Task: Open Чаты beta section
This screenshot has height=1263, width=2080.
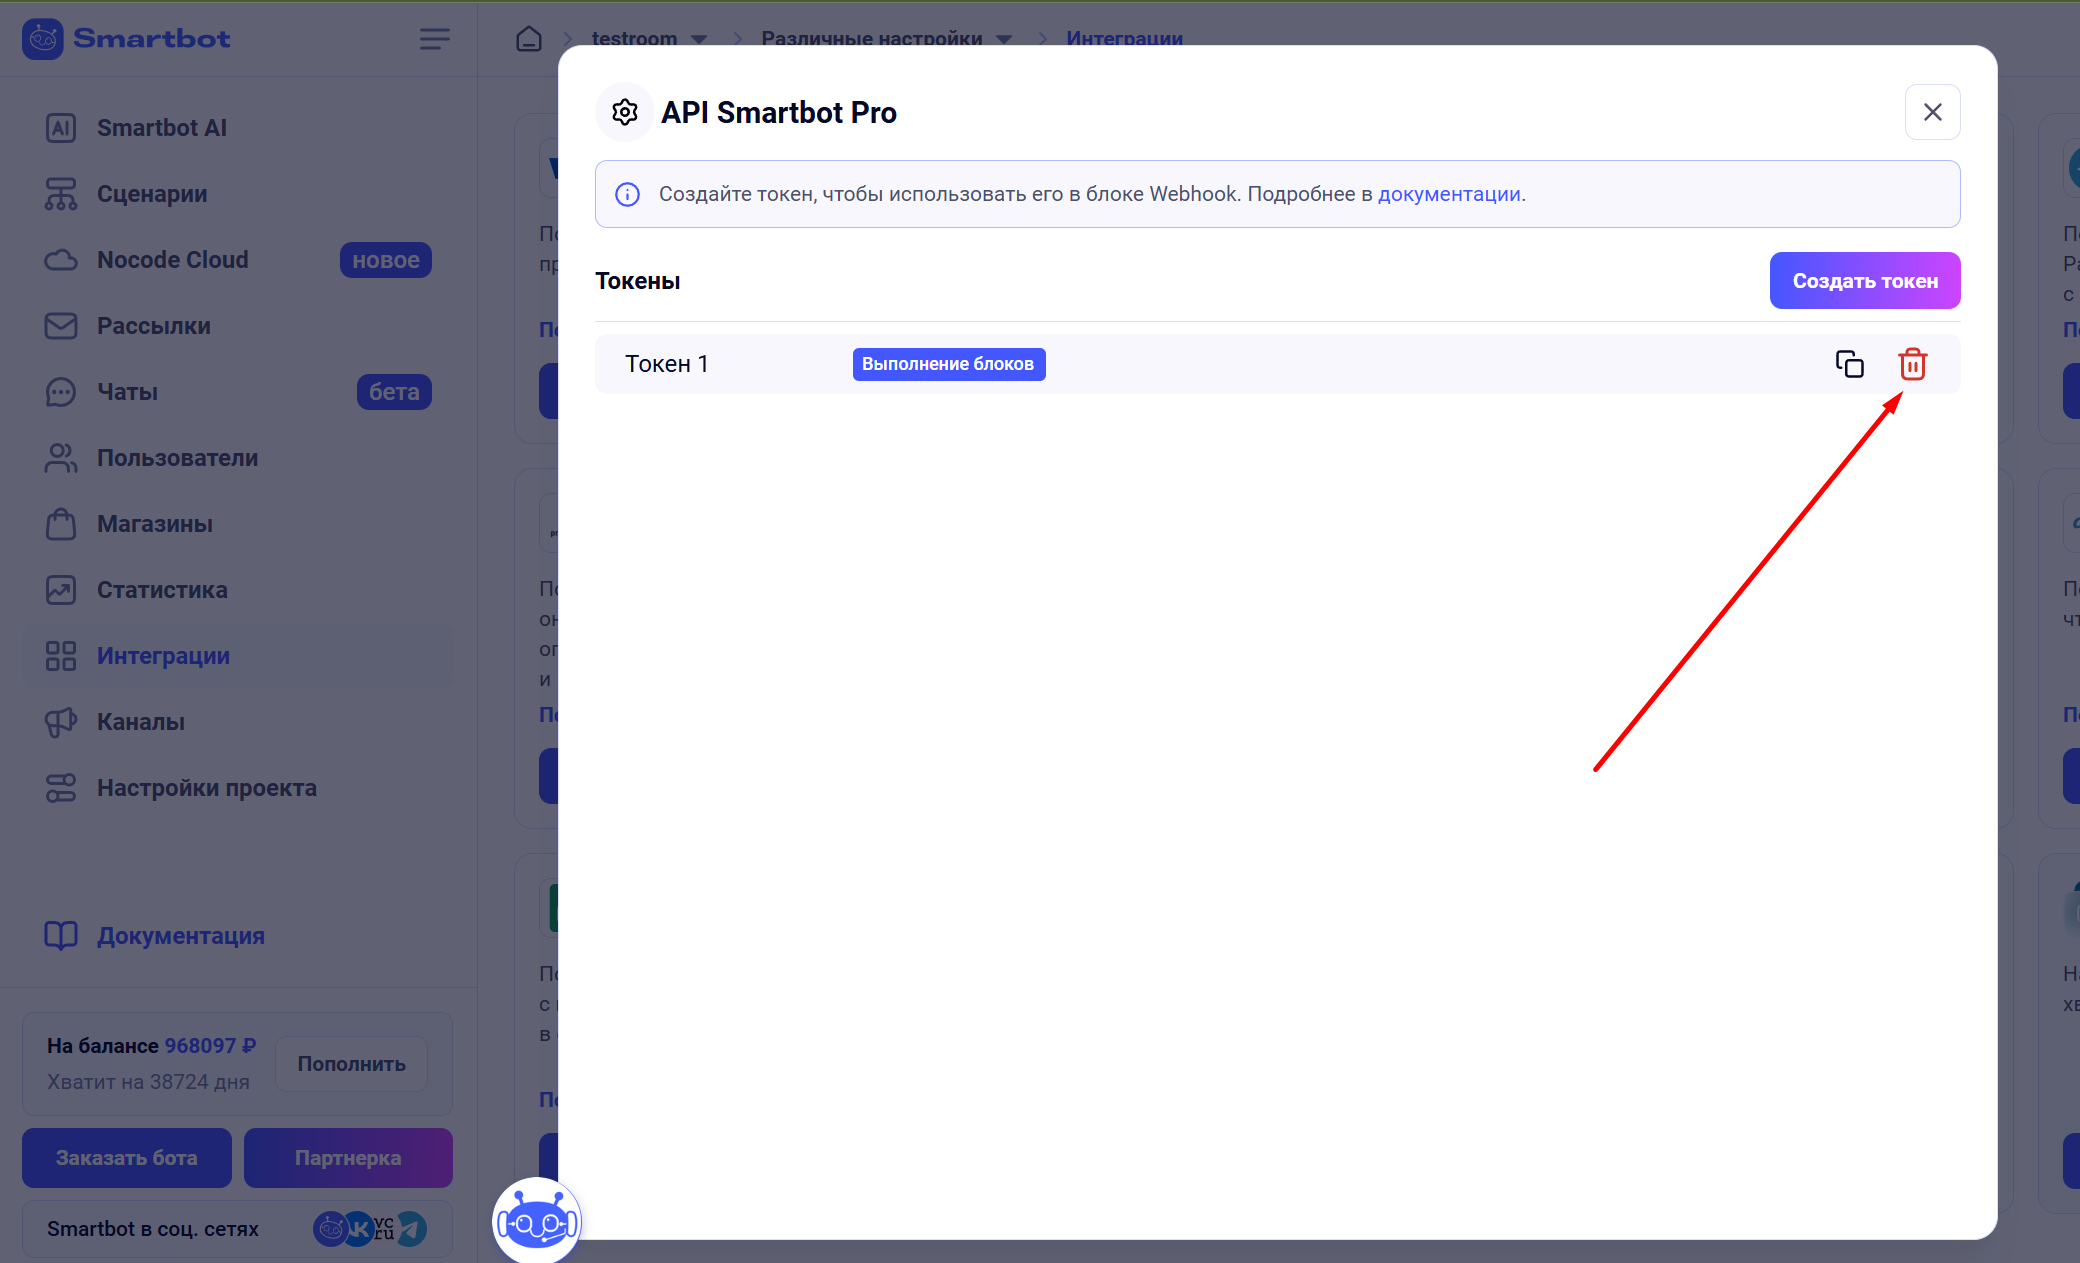Action: (127, 392)
